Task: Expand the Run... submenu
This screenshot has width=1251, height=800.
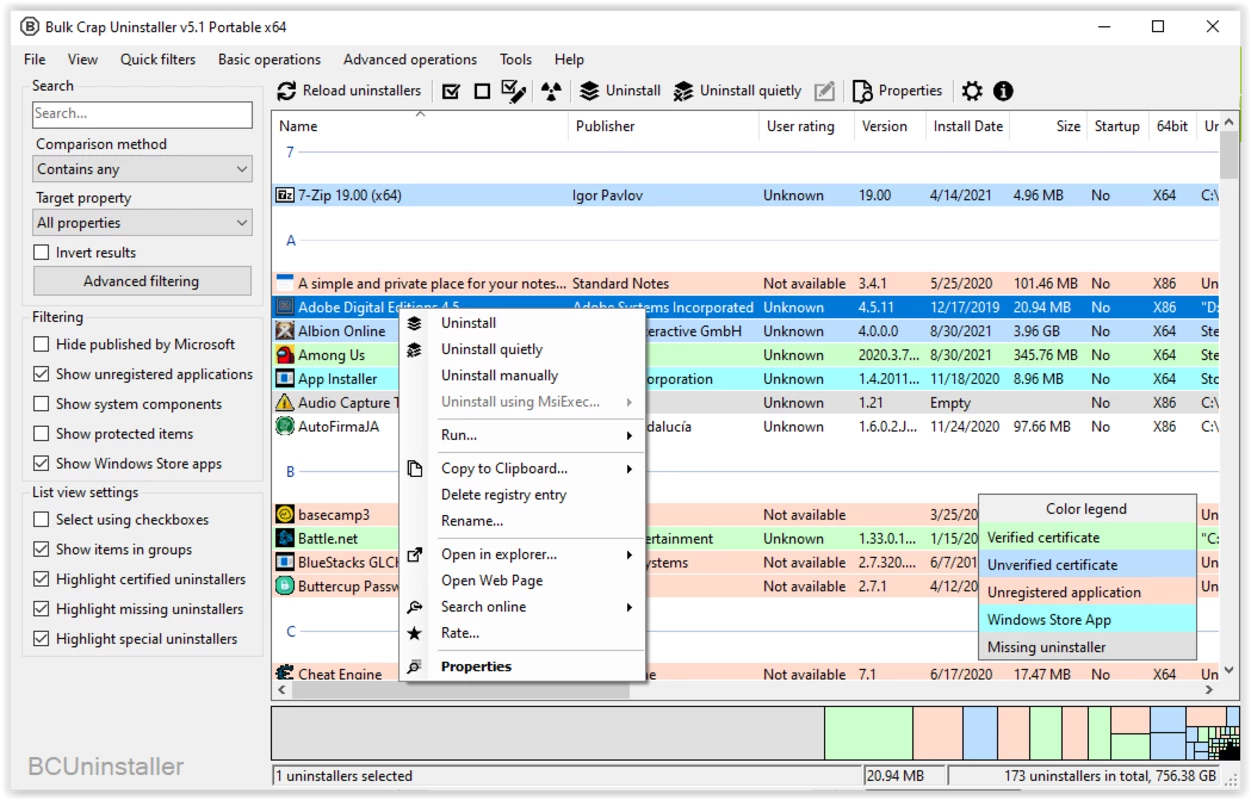Action: [522, 435]
